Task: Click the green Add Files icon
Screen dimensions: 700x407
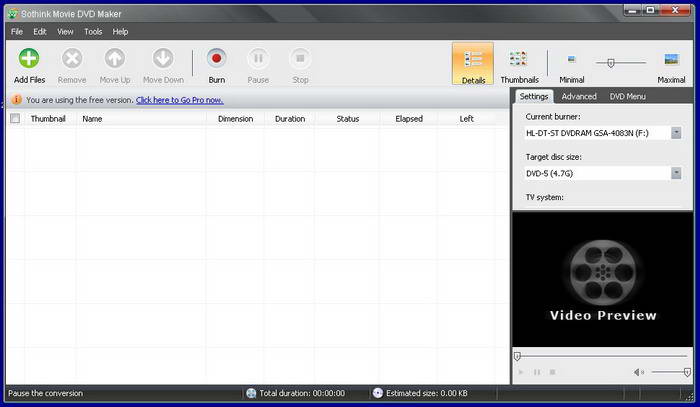Action: tap(29, 58)
